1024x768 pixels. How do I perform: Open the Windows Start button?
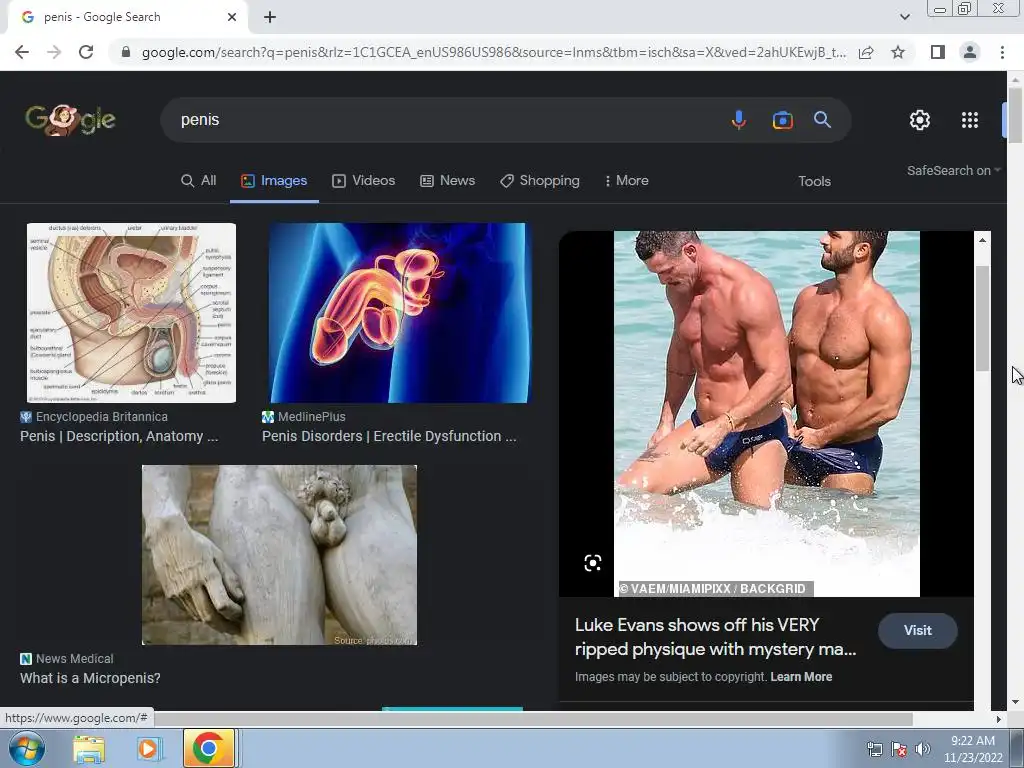[27, 748]
